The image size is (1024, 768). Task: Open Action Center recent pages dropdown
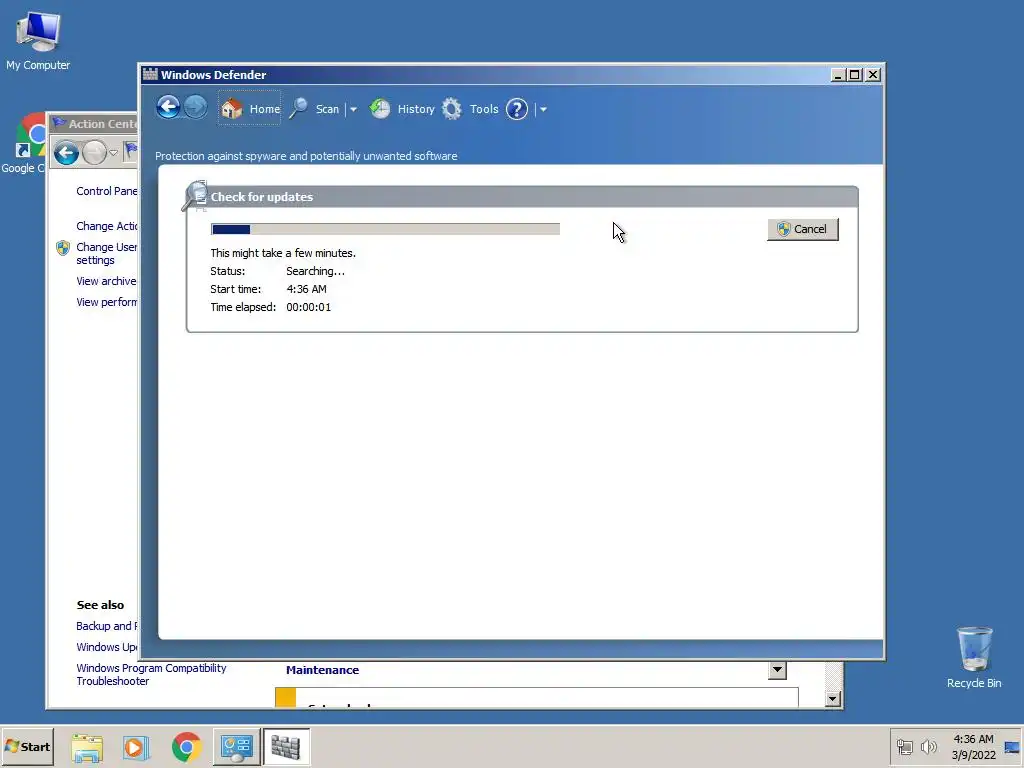coord(113,153)
